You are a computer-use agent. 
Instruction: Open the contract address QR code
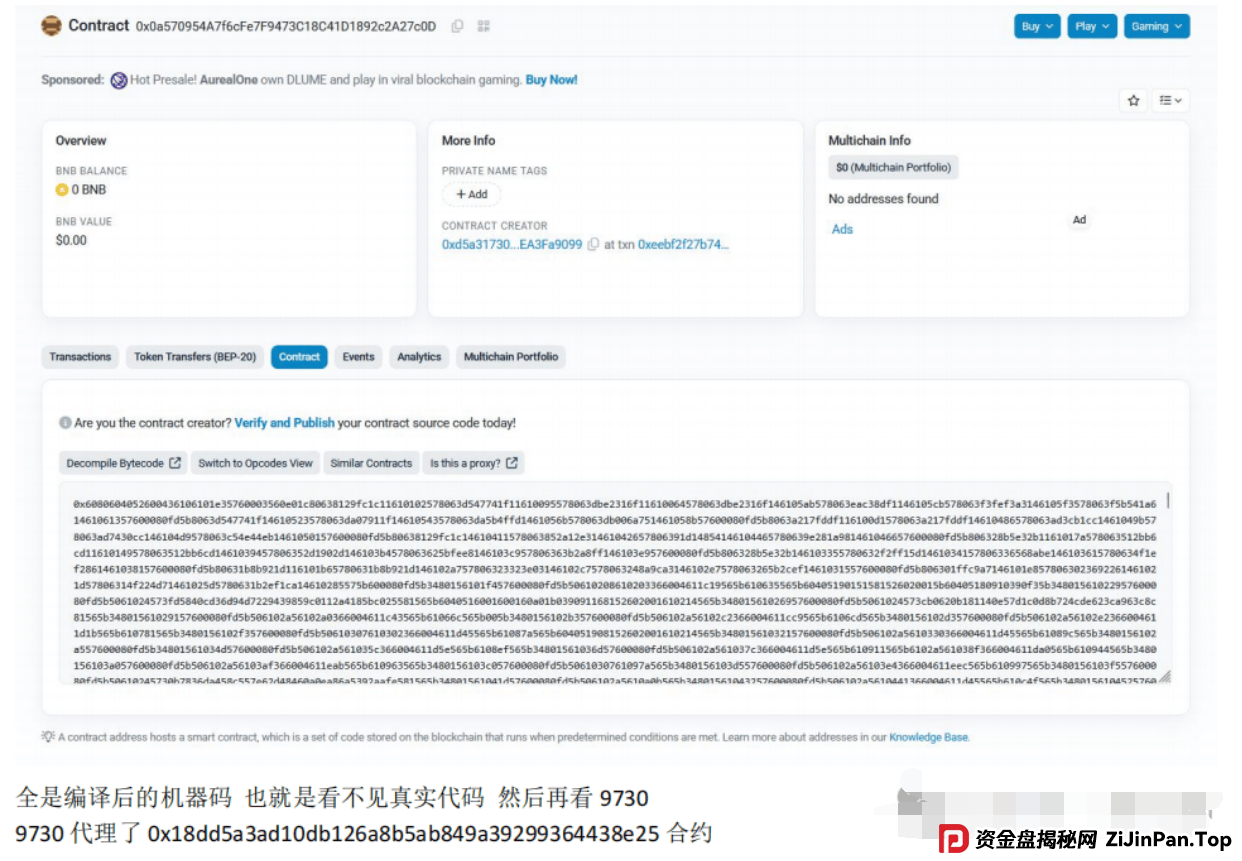[x=483, y=26]
